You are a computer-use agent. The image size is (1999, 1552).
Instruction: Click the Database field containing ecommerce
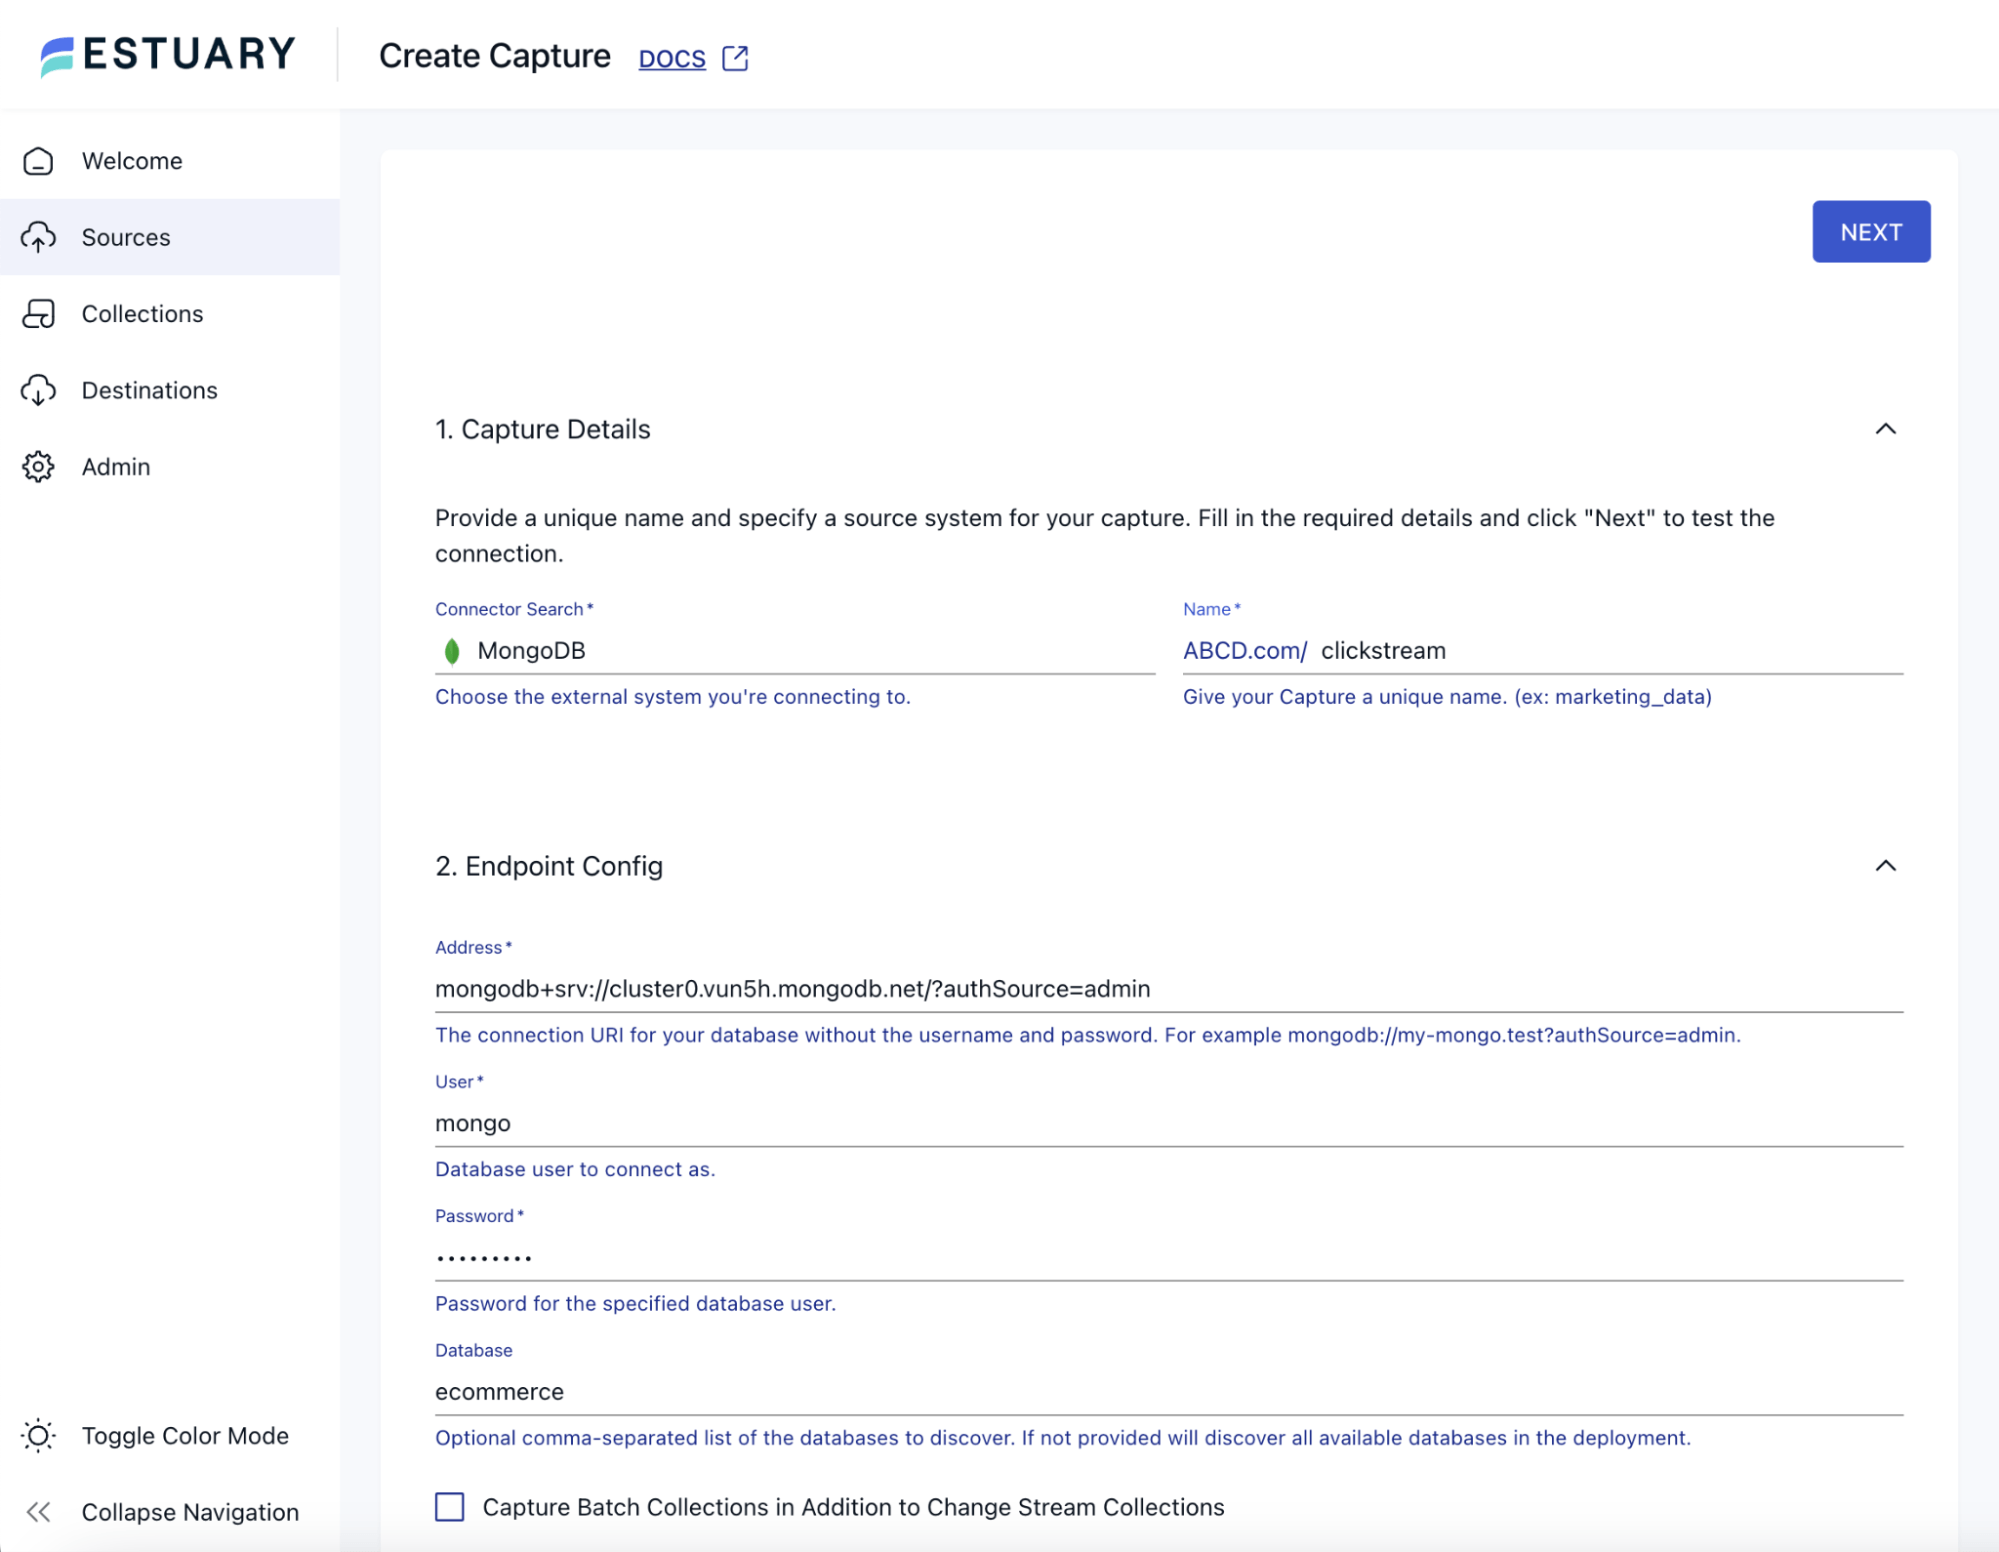[x=1169, y=1391]
